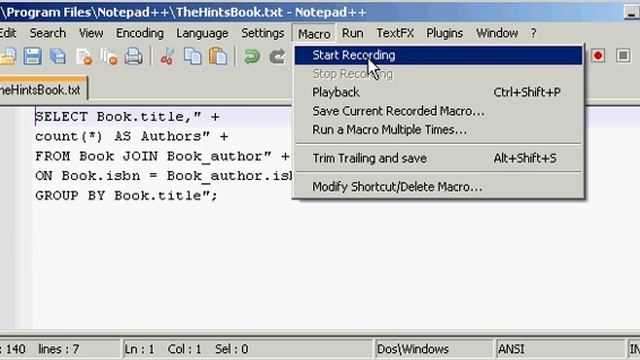Open the Settings menu
Image resolution: width=640 pixels, height=360 pixels.
point(262,33)
